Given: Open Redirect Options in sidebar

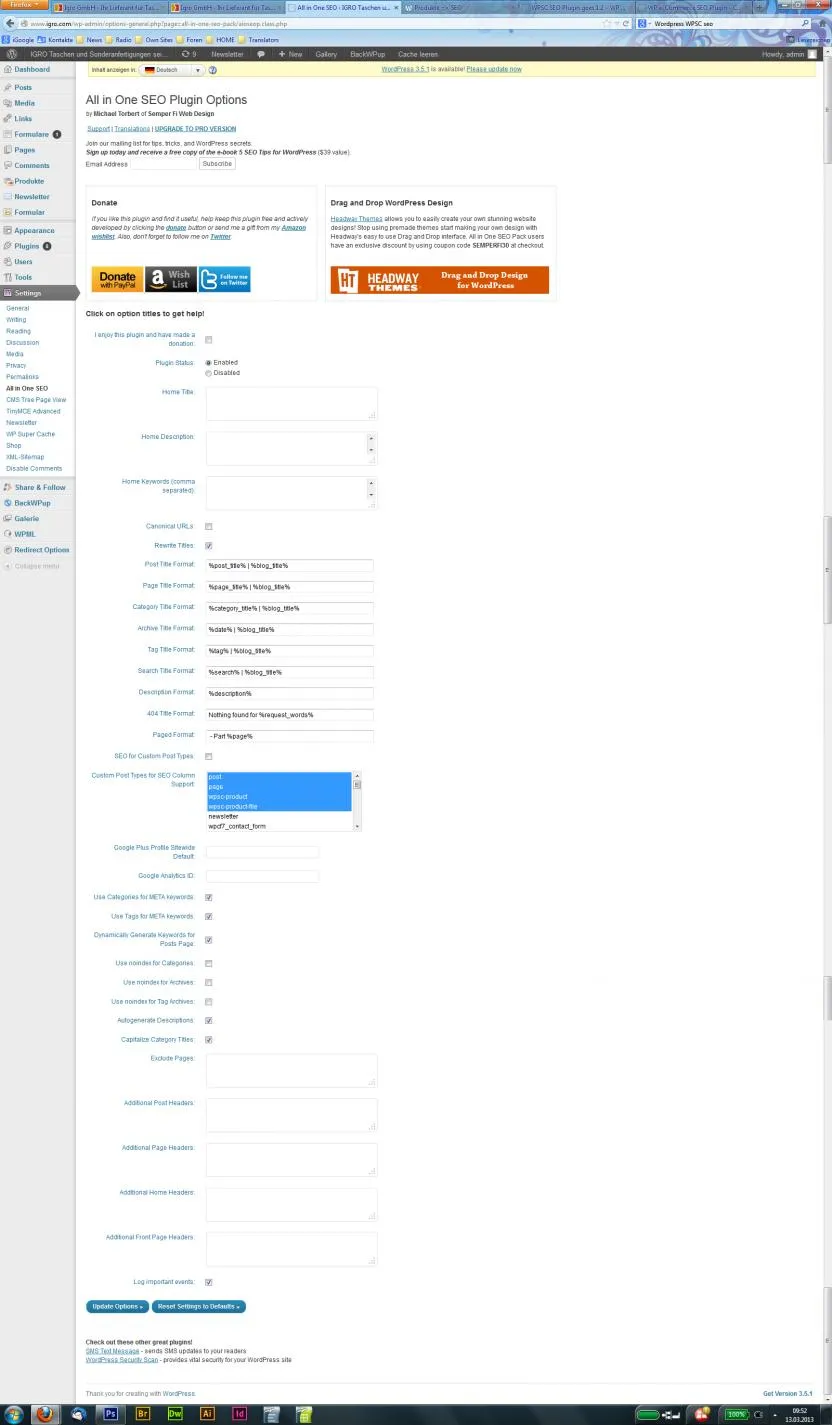Looking at the screenshot, I should [x=42, y=550].
